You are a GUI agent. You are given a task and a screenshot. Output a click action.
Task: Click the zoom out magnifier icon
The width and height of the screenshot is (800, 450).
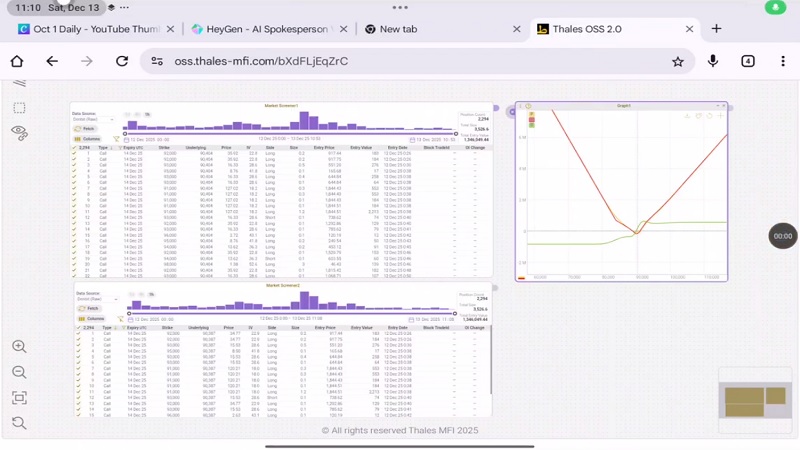point(19,372)
